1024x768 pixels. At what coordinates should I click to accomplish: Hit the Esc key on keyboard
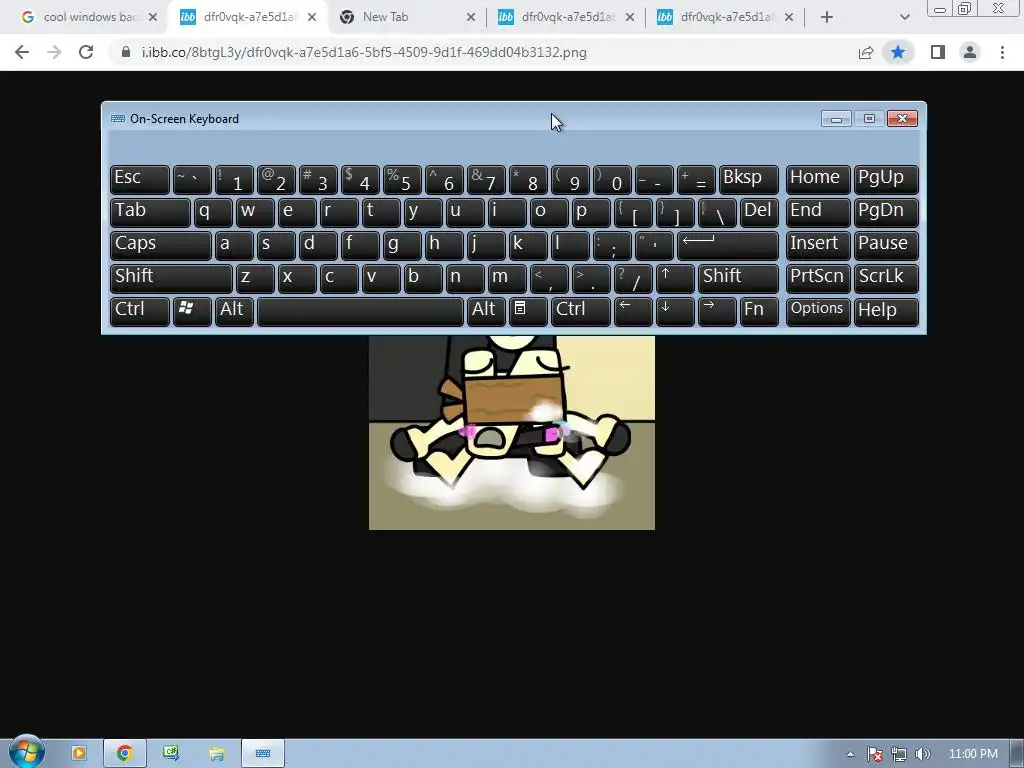(140, 179)
